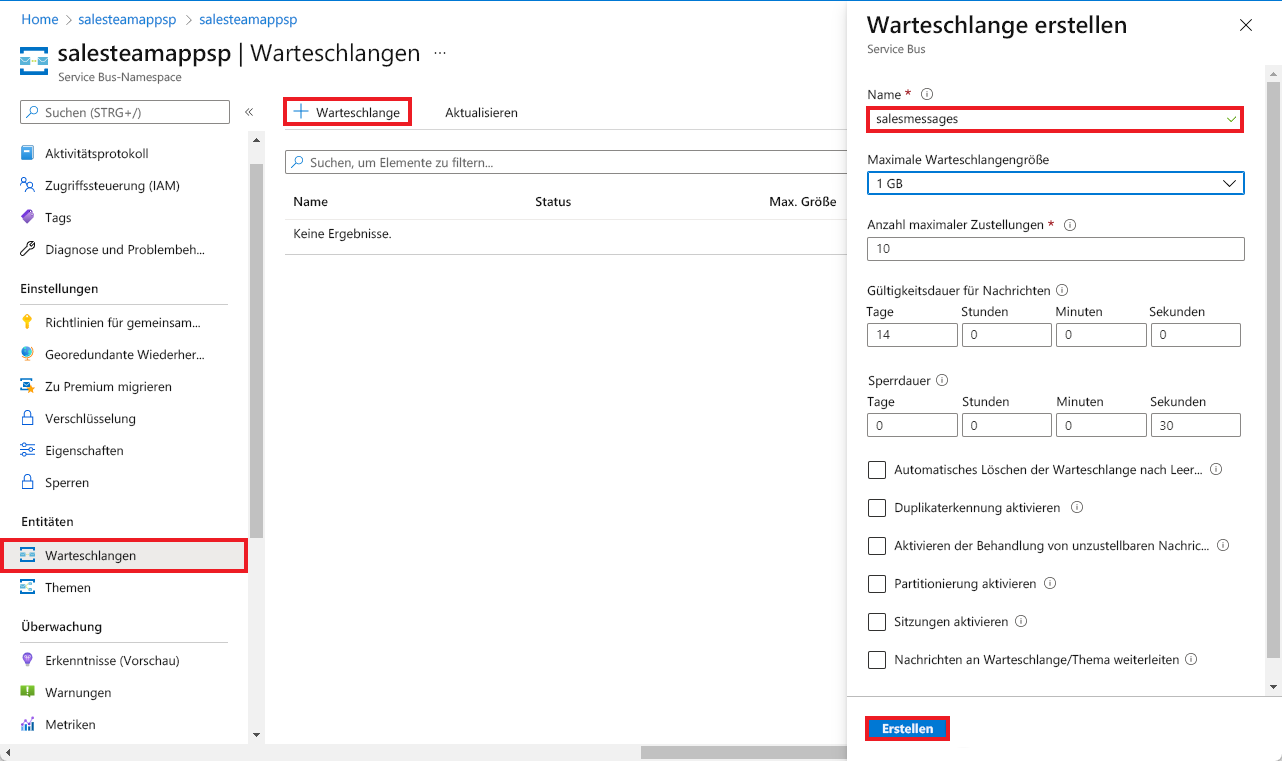The height and width of the screenshot is (761, 1282).
Task: Sort by the Status column header
Action: 553,202
